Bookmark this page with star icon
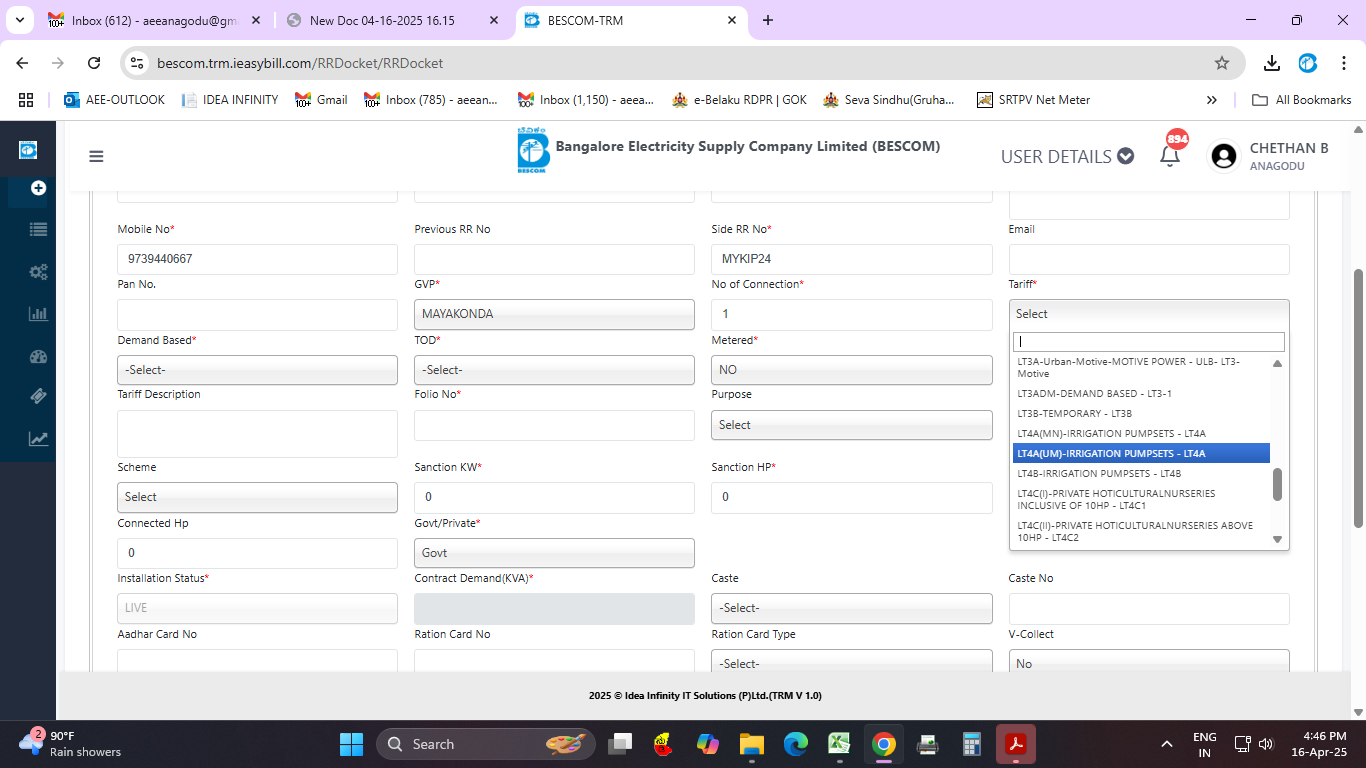1366x768 pixels. [x=1221, y=63]
